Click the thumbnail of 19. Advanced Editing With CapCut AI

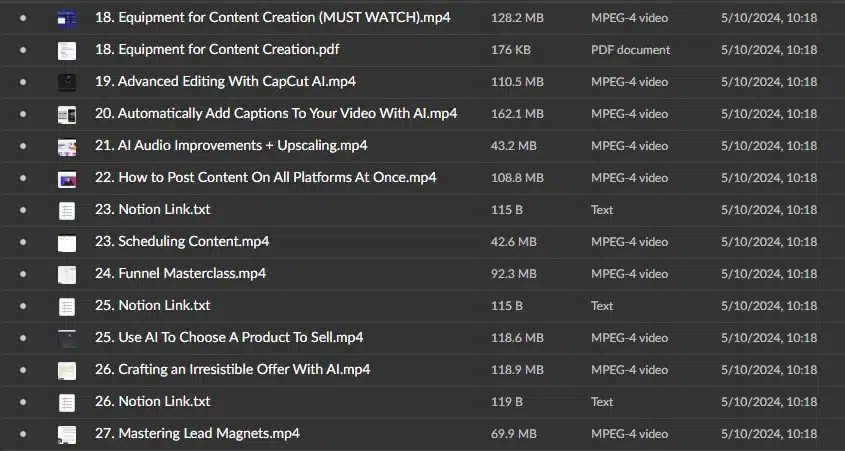(67, 82)
